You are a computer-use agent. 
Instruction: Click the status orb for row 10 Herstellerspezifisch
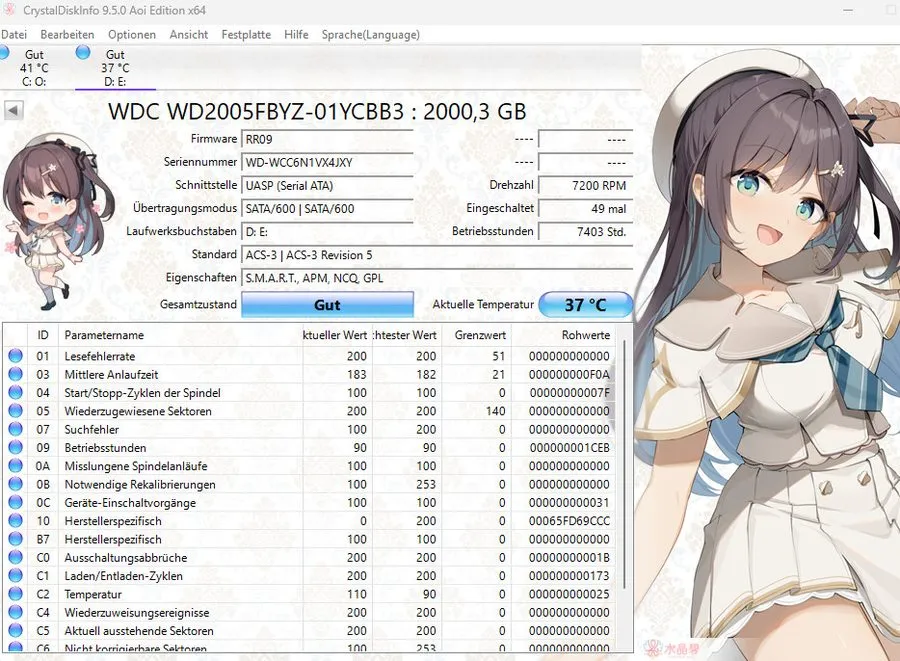(15, 521)
